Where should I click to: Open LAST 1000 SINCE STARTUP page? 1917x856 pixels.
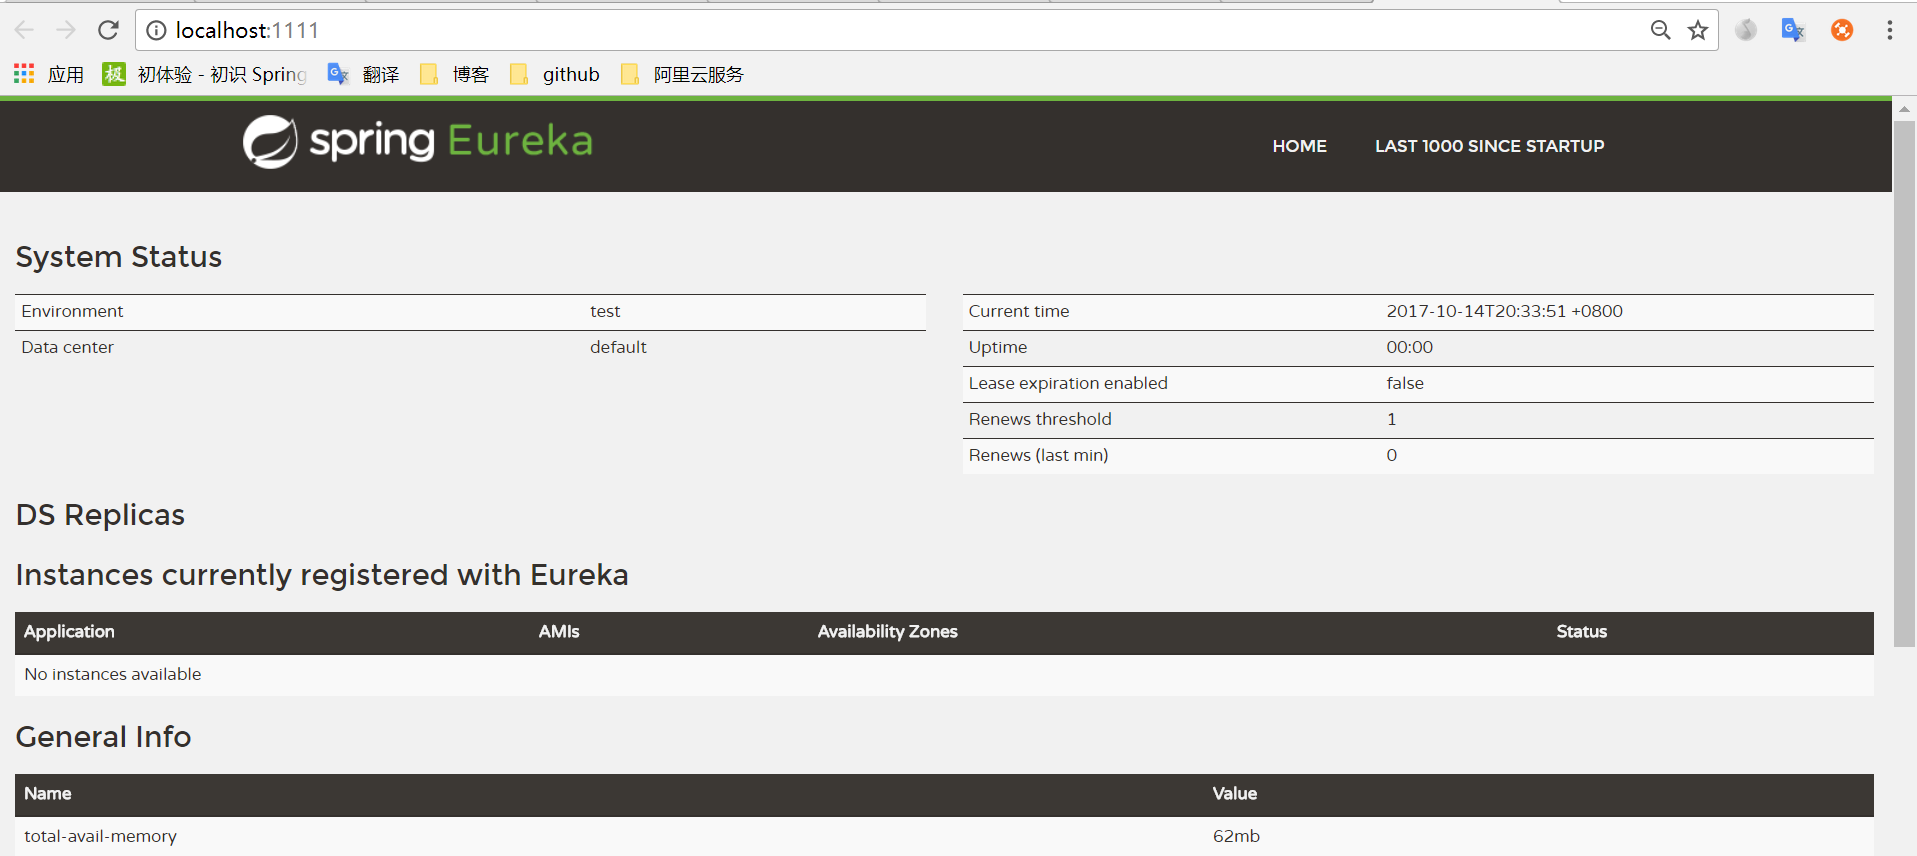coord(1489,146)
